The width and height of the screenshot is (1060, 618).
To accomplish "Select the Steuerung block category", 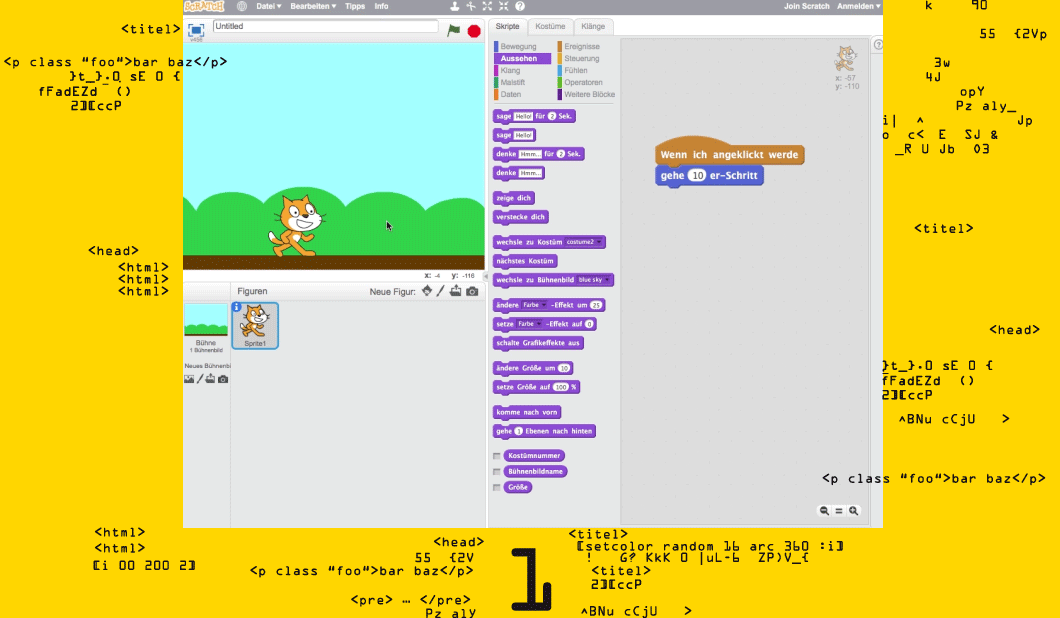I will [581, 59].
